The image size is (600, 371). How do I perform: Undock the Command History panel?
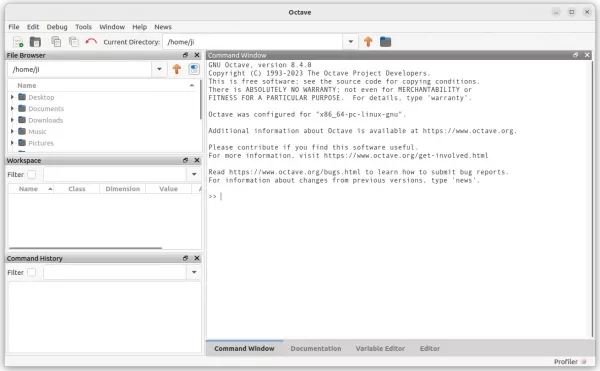click(x=186, y=258)
